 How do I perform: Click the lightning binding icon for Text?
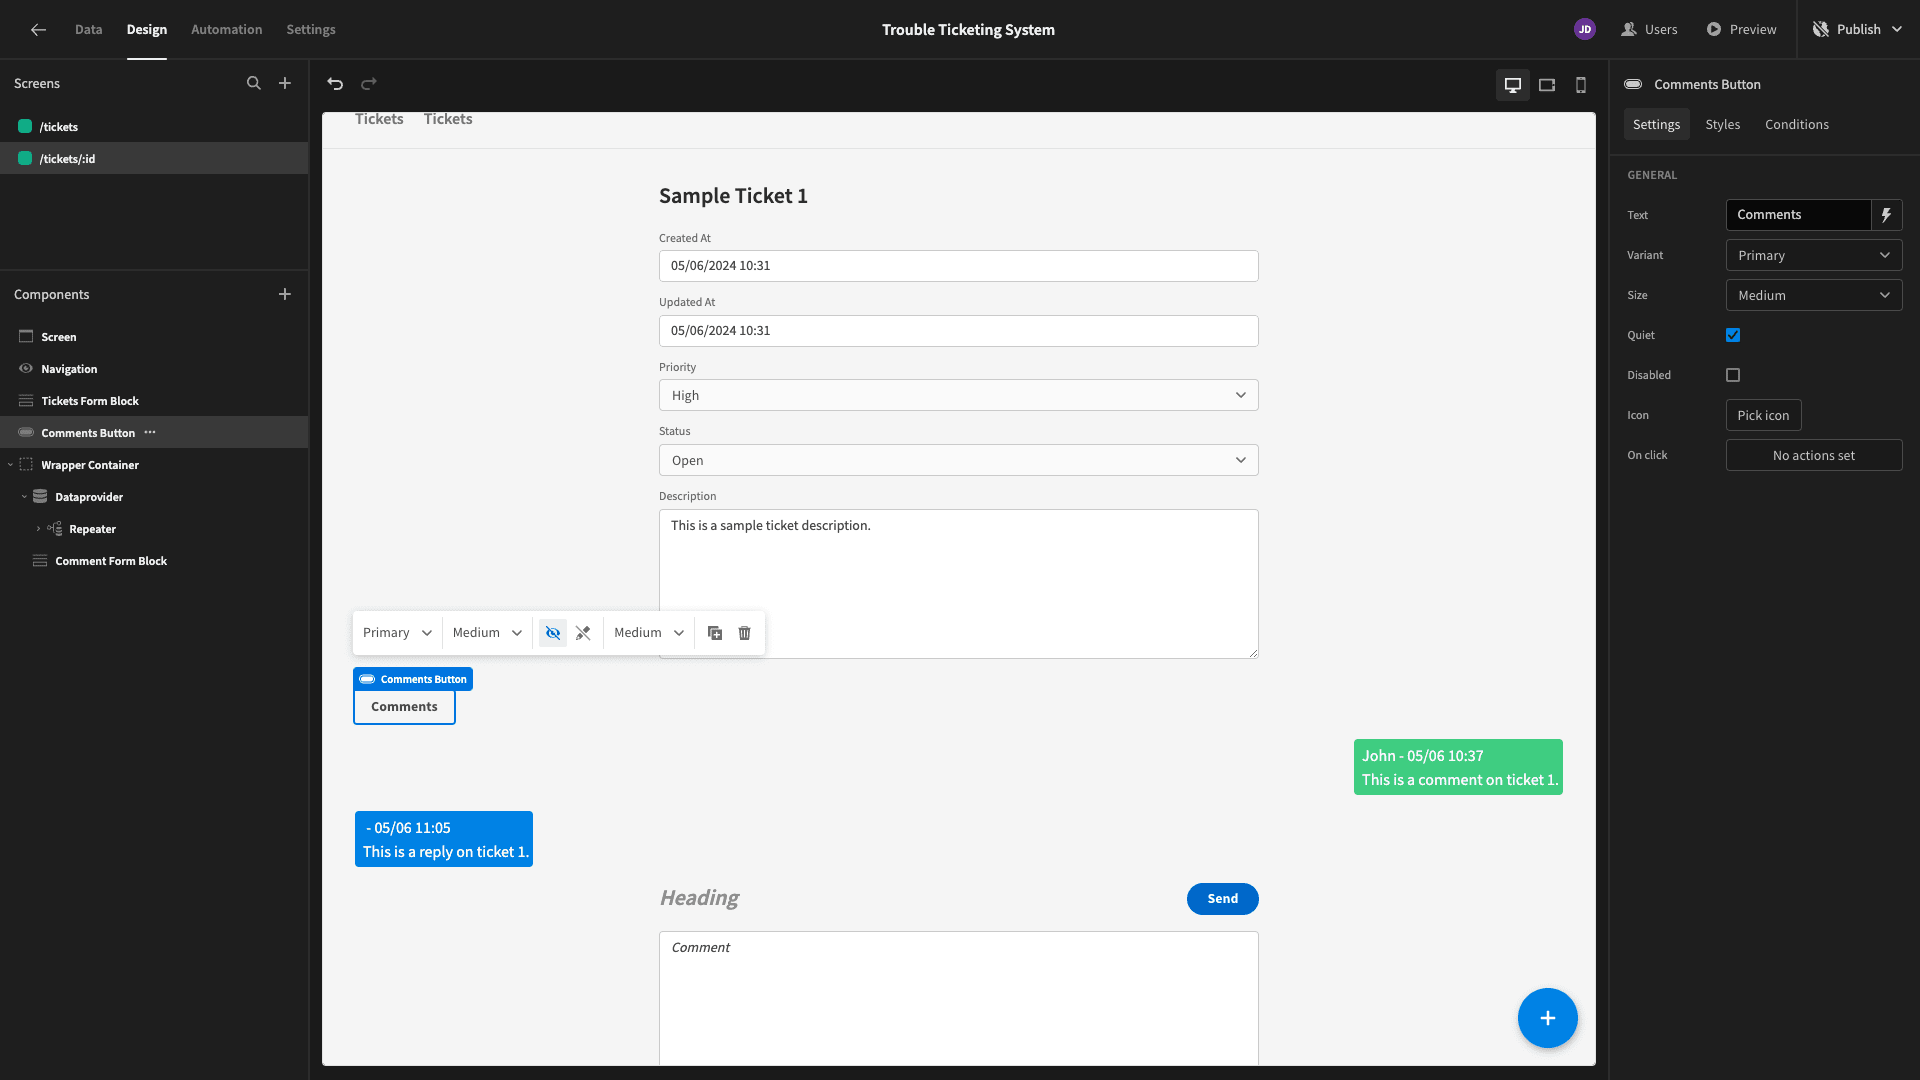tap(1886, 215)
